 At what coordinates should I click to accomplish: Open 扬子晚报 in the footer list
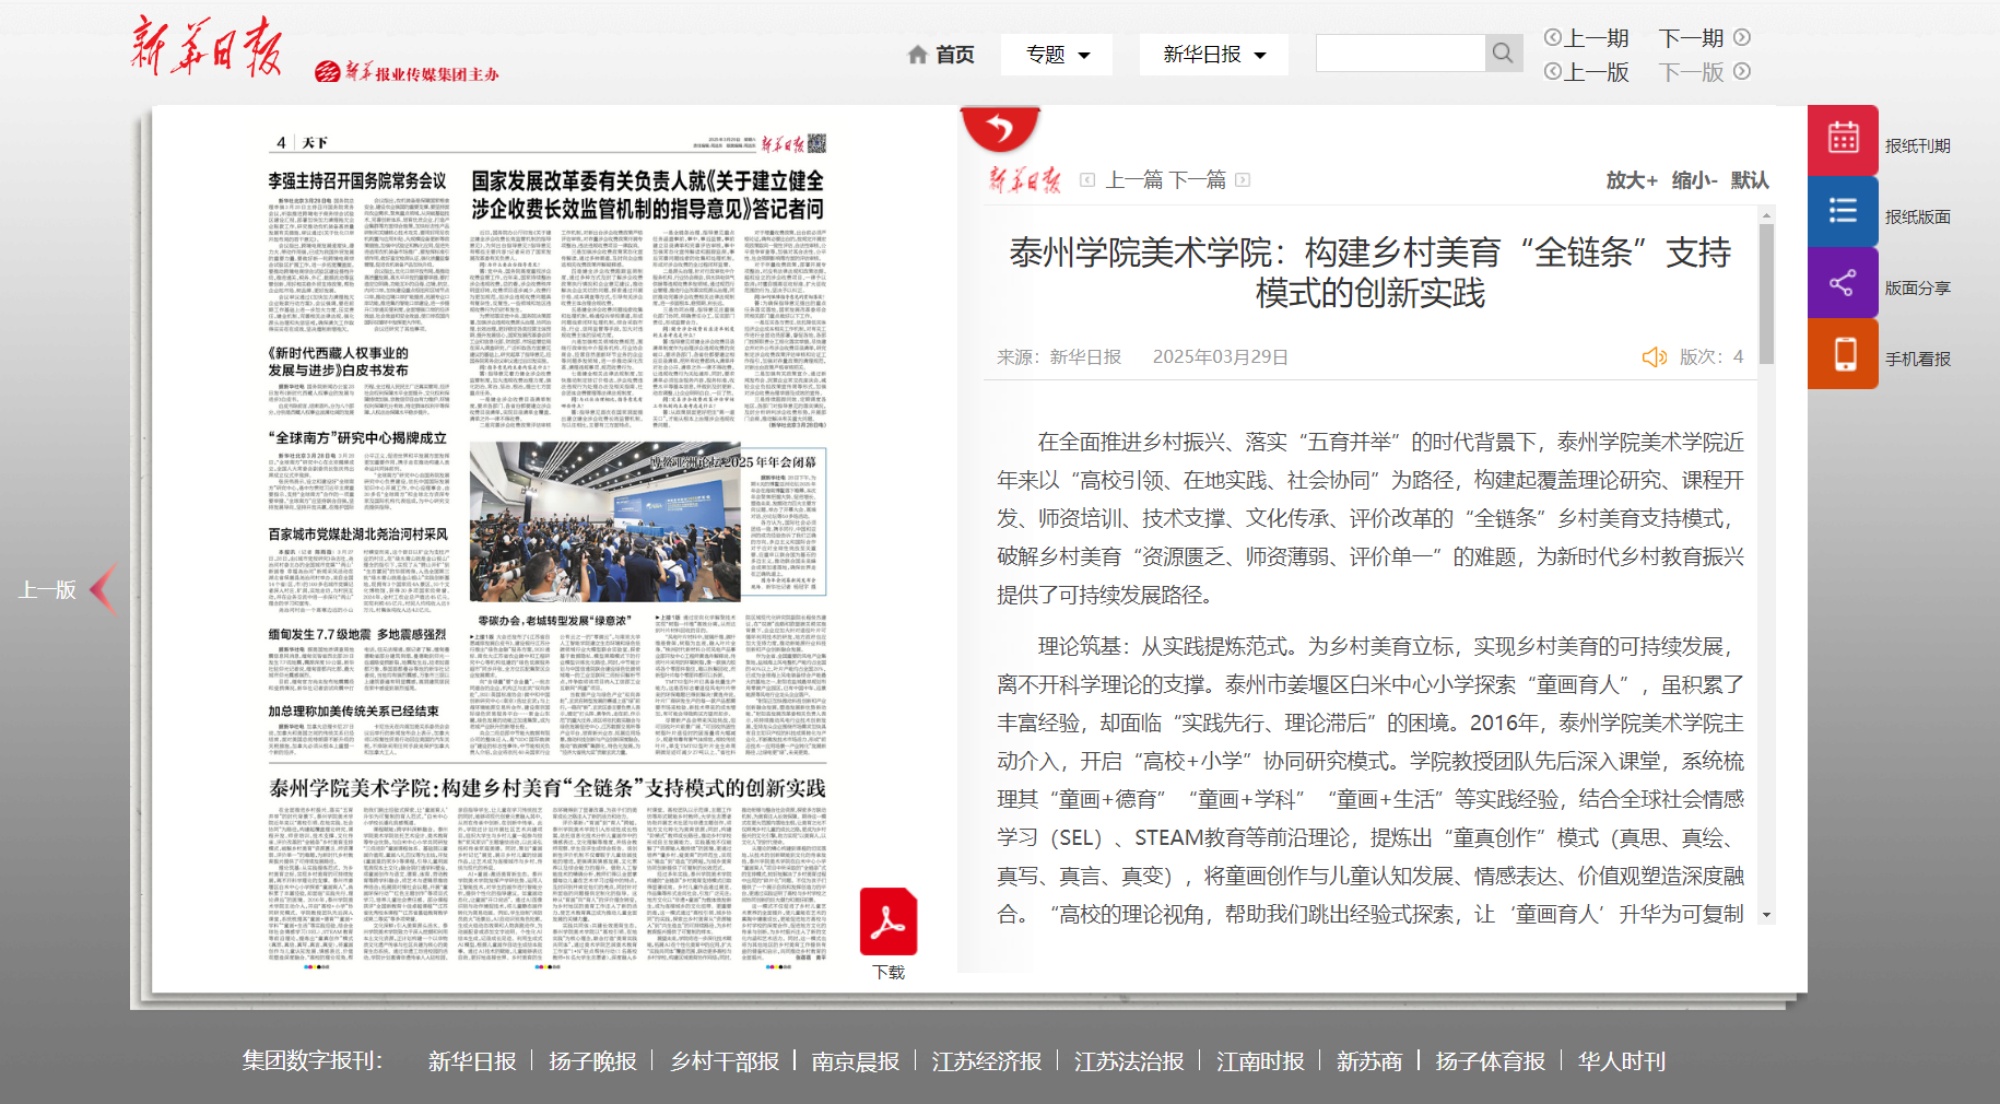(592, 1061)
